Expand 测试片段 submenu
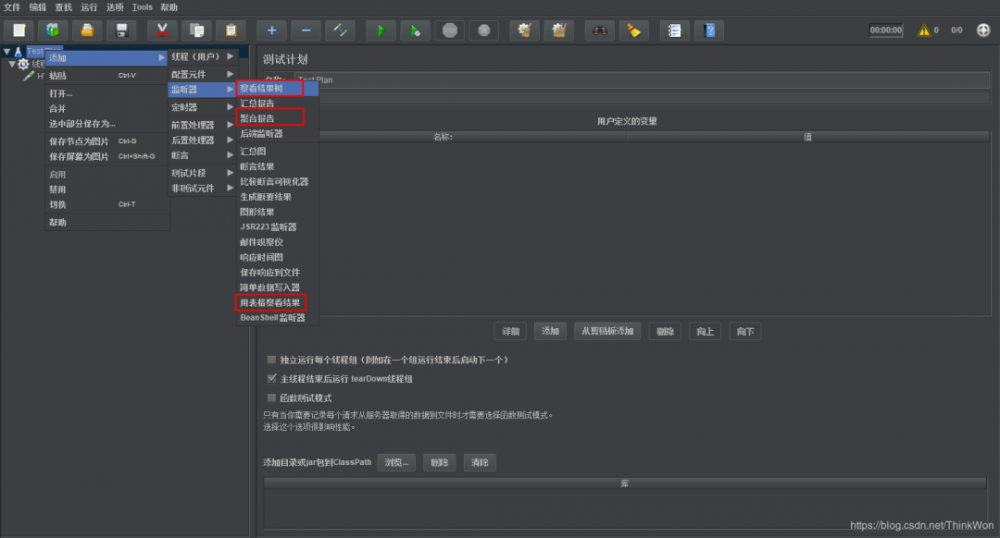1000x538 pixels. [x=203, y=173]
